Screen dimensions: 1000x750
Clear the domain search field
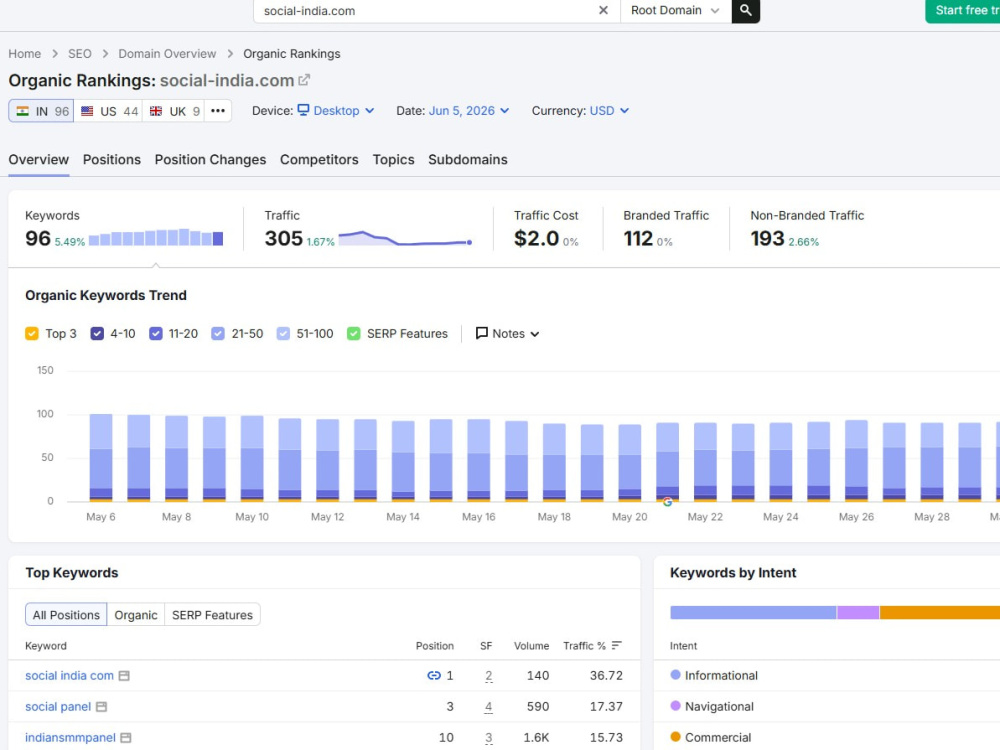tap(603, 10)
